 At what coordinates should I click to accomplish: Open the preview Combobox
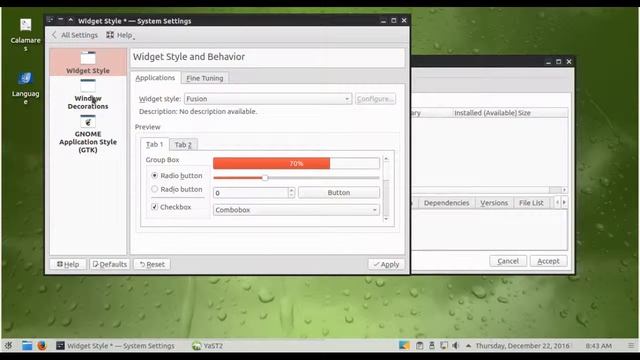296,210
